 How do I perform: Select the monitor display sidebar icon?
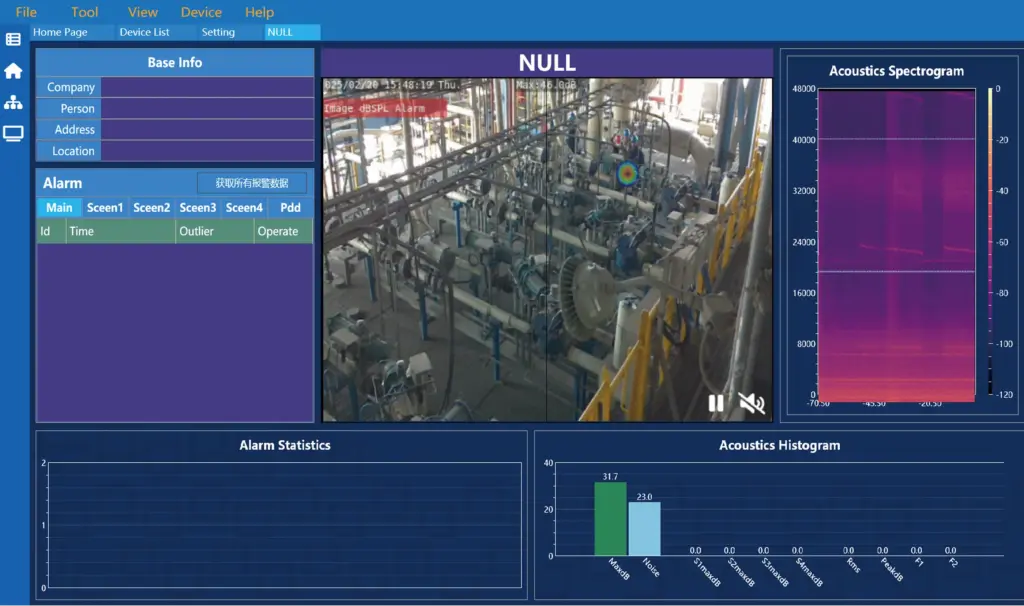pyautogui.click(x=13, y=134)
